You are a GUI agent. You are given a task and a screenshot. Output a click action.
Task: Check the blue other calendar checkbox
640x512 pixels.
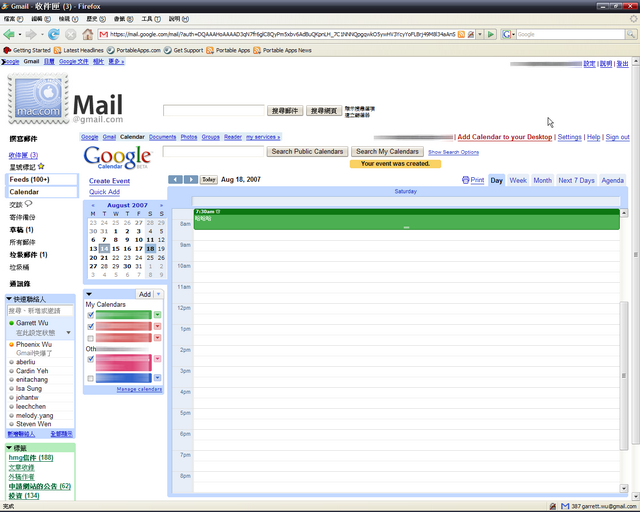[x=91, y=378]
